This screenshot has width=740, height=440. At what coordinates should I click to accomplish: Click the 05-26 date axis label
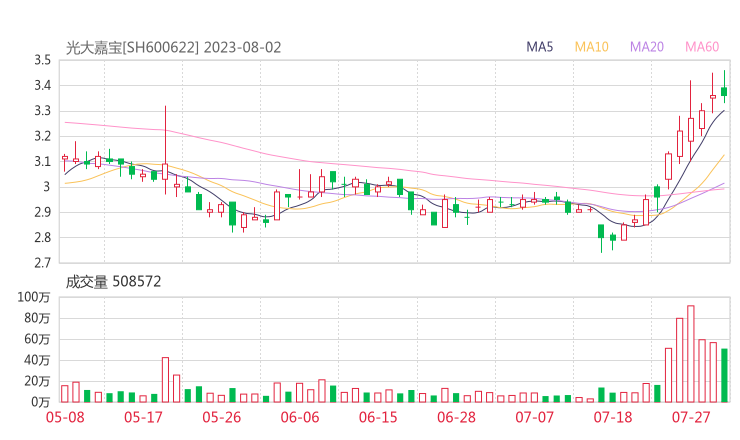[222, 417]
